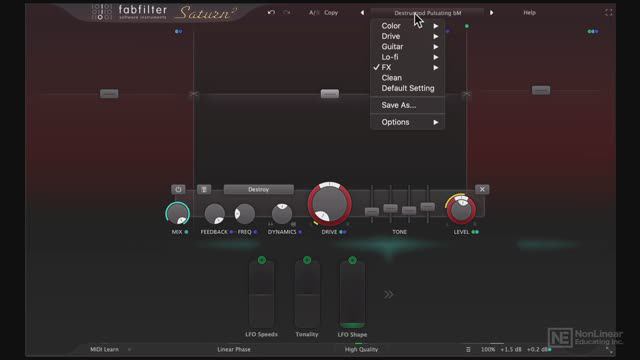Click right crossover split marker
The height and width of the screenshot is (360, 640).
(x=467, y=94)
